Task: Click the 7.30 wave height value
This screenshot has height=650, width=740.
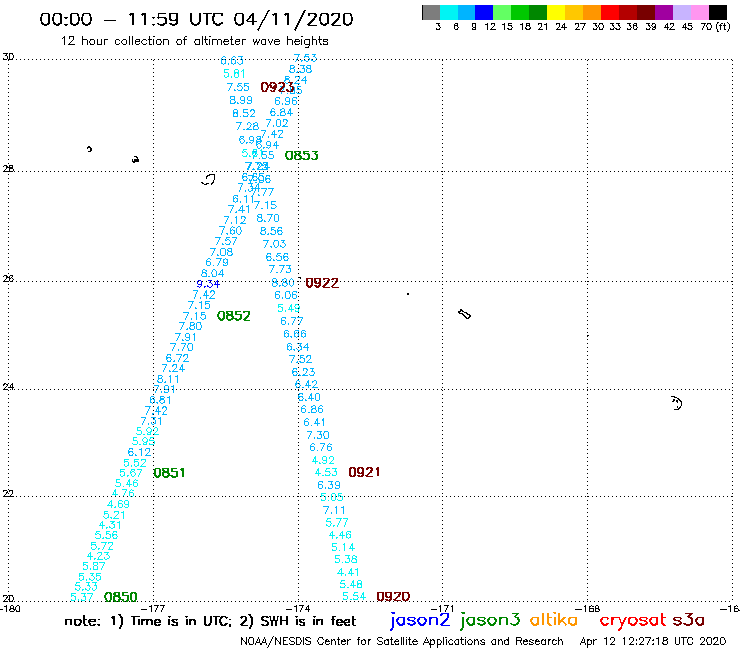Action: [318, 435]
